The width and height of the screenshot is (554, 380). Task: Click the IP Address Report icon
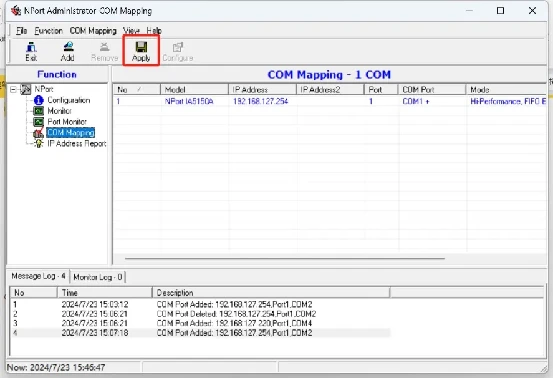click(39, 144)
